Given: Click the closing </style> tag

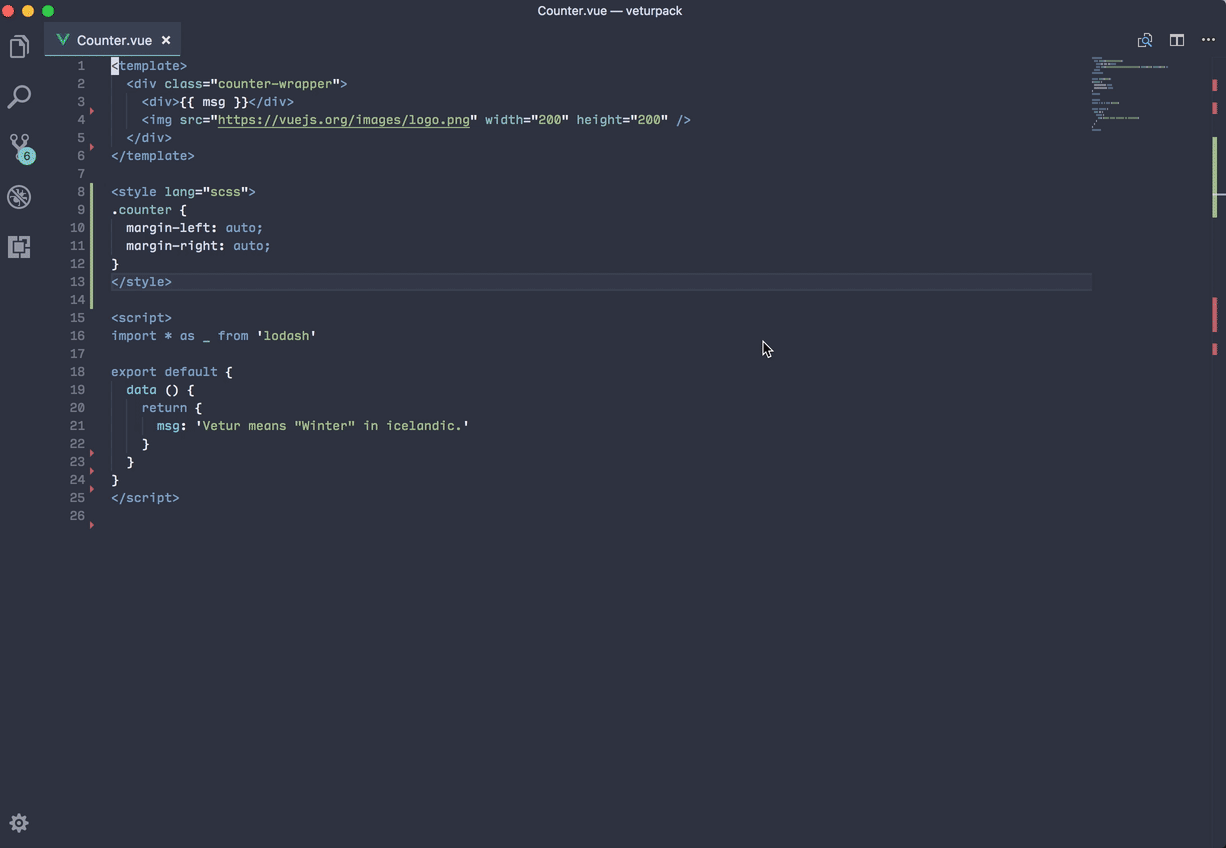Looking at the screenshot, I should tap(141, 282).
